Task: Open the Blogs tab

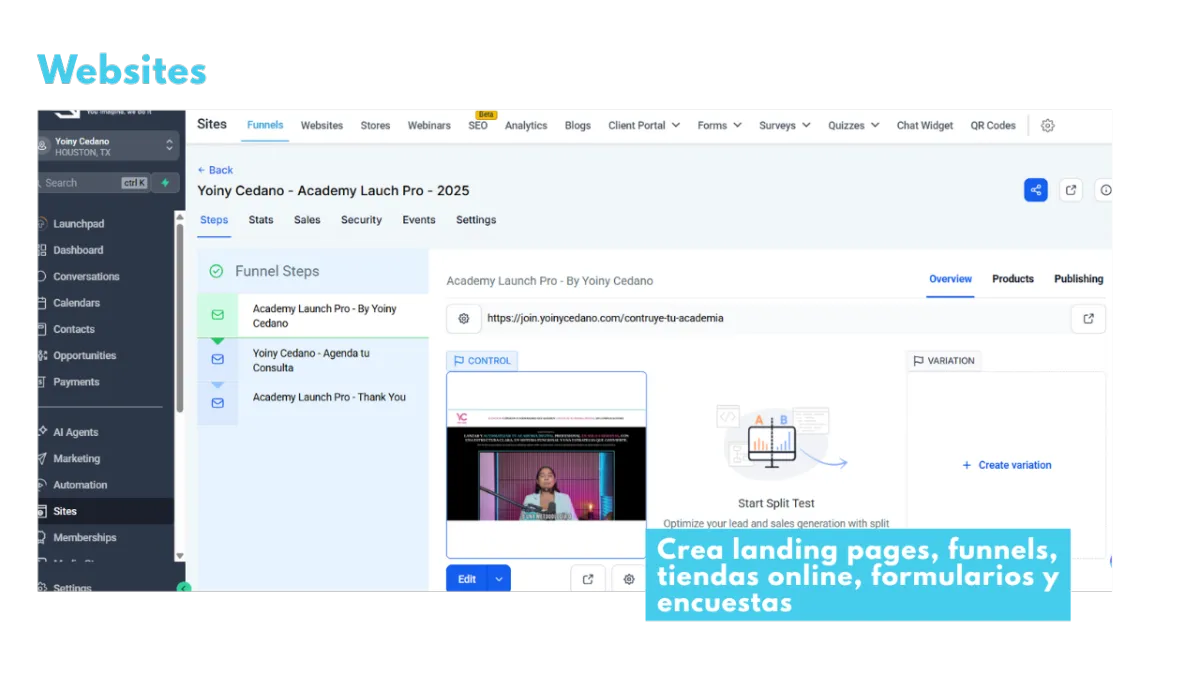Action: coord(578,125)
